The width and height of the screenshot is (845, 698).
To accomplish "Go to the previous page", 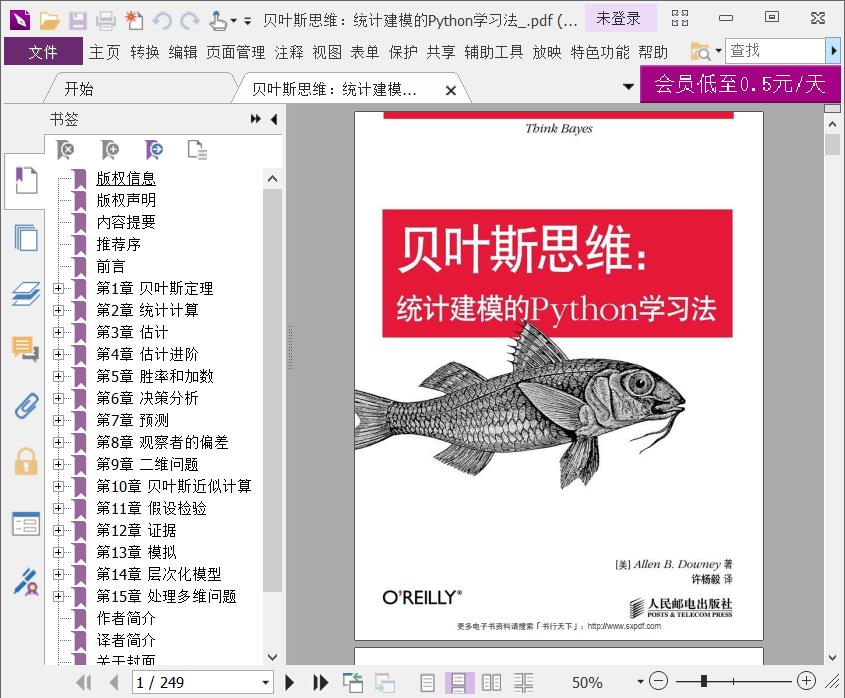I will (113, 683).
